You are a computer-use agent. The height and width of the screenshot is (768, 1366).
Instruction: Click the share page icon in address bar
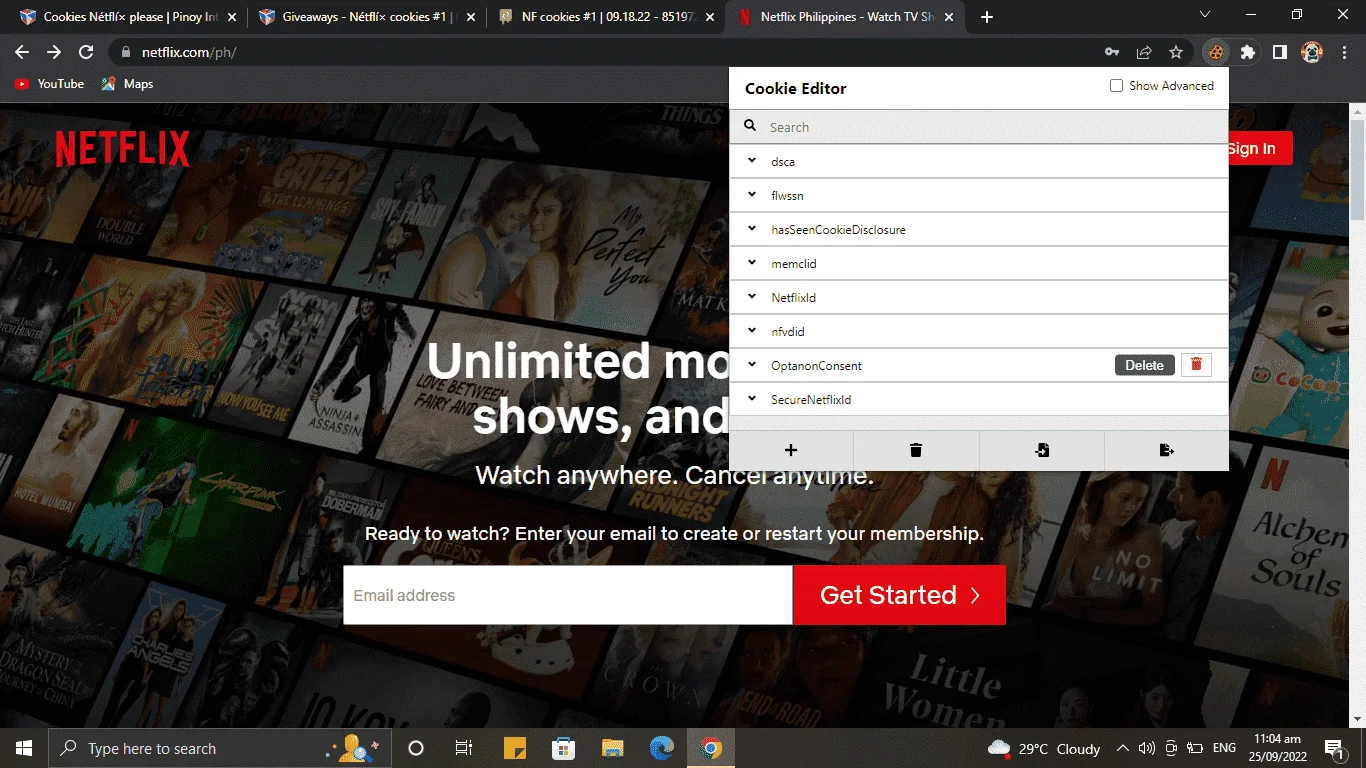[1144, 52]
